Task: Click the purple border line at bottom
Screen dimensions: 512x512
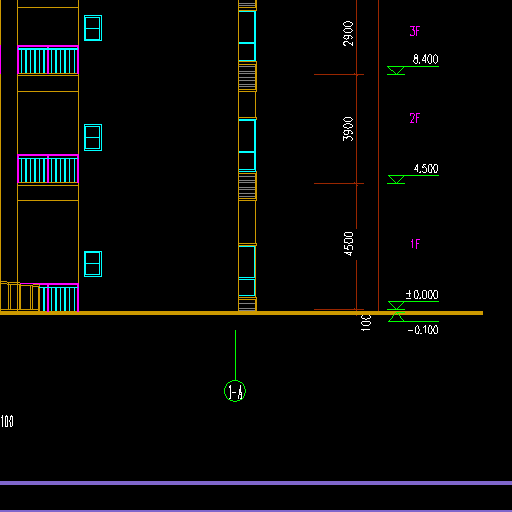Action: 256,483
